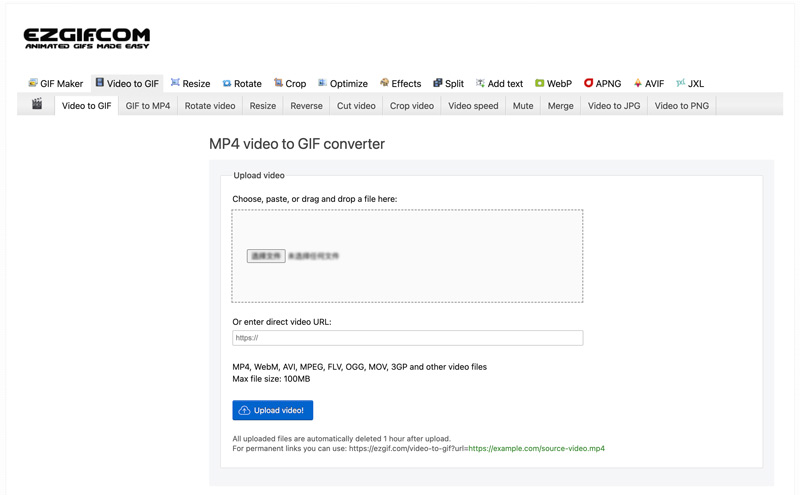Open the WebP tools icon
Viewport: 800px width, 495px height.
pos(539,84)
